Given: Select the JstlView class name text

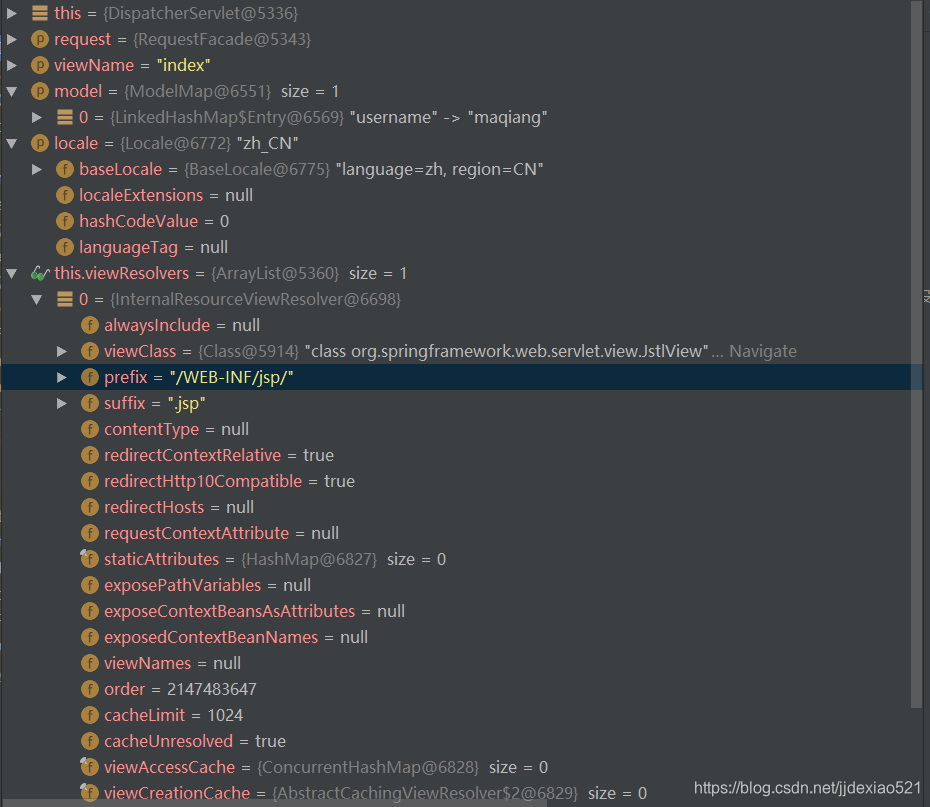Looking at the screenshot, I should coord(507,352).
